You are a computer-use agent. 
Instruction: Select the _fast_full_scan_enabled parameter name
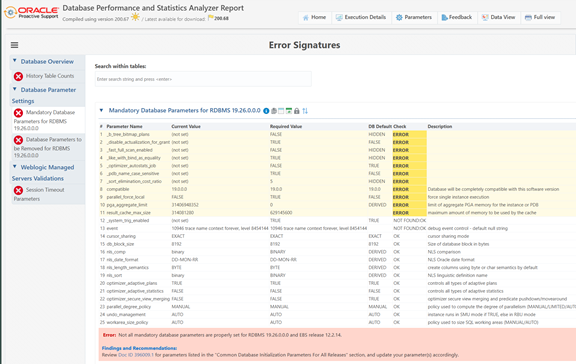coord(129,150)
